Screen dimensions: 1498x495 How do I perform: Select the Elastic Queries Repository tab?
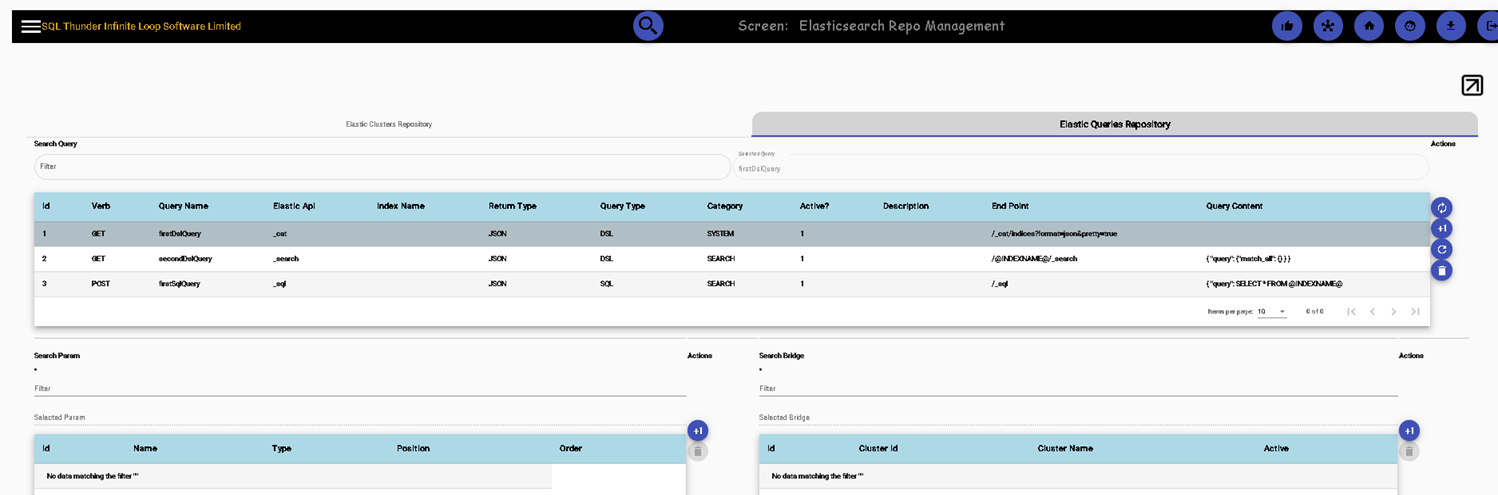(1115, 124)
